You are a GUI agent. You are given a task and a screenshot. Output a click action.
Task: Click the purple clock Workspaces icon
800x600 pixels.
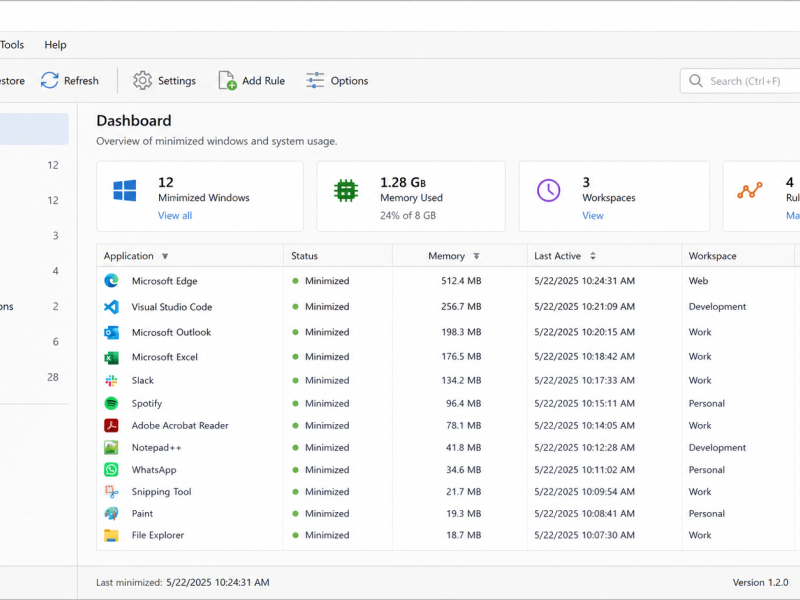point(548,190)
